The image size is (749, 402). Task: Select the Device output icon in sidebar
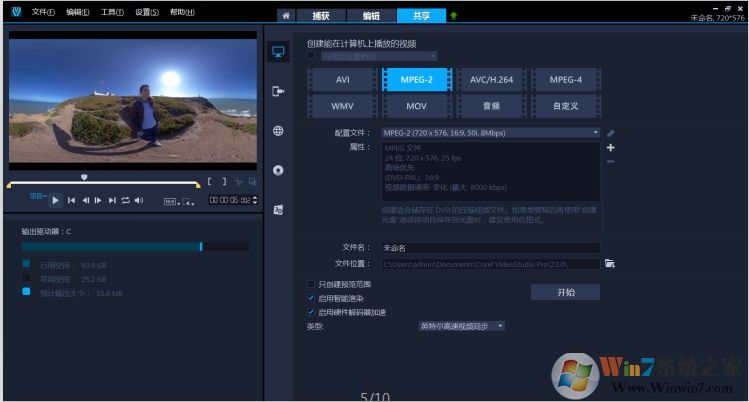[278, 91]
